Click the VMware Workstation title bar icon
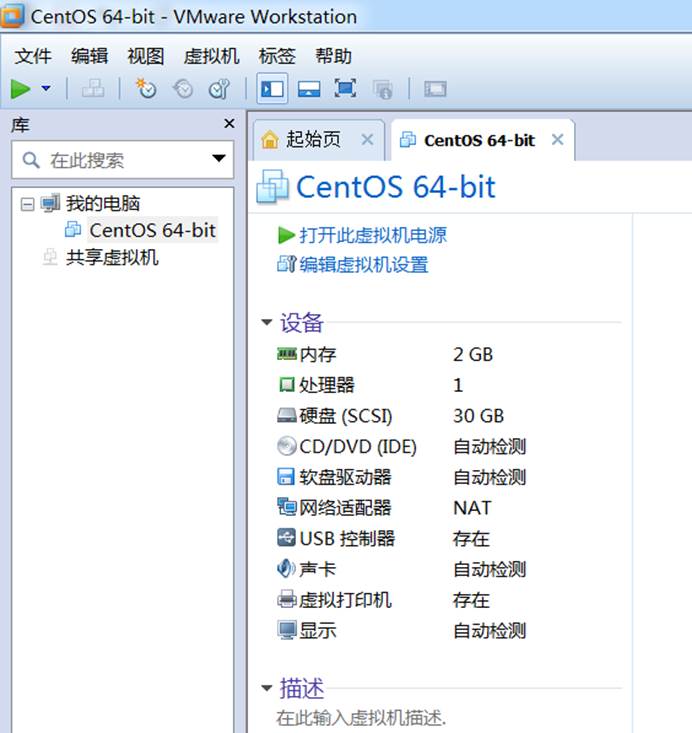 point(12,15)
